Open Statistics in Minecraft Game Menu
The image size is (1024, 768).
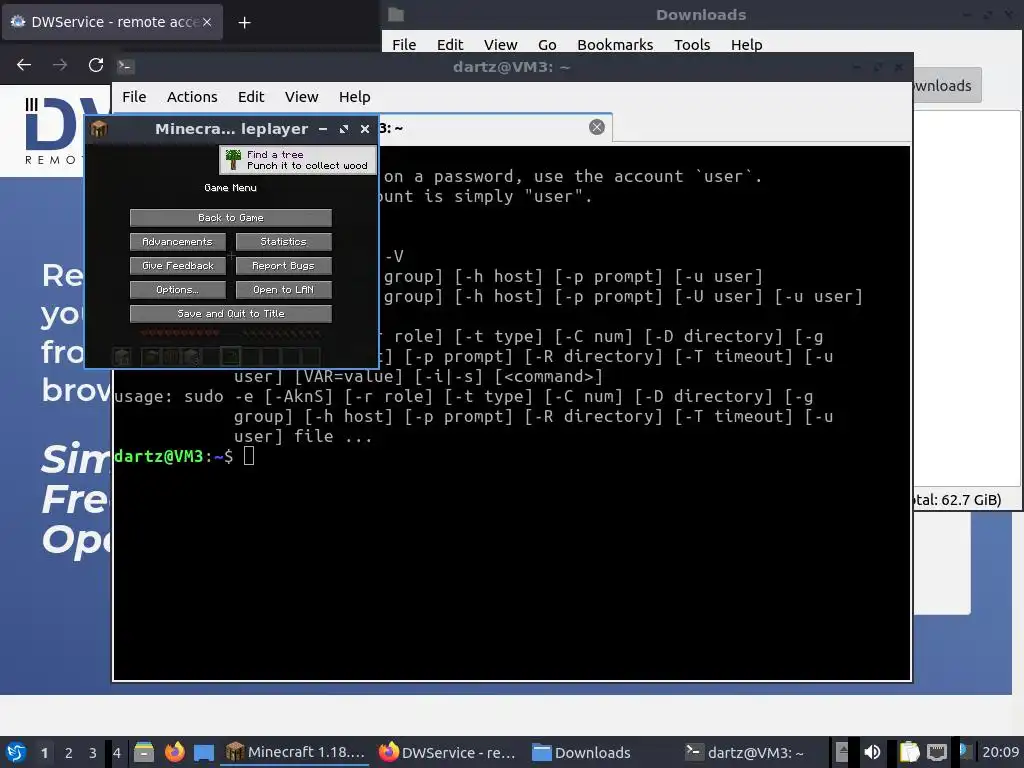(283, 242)
